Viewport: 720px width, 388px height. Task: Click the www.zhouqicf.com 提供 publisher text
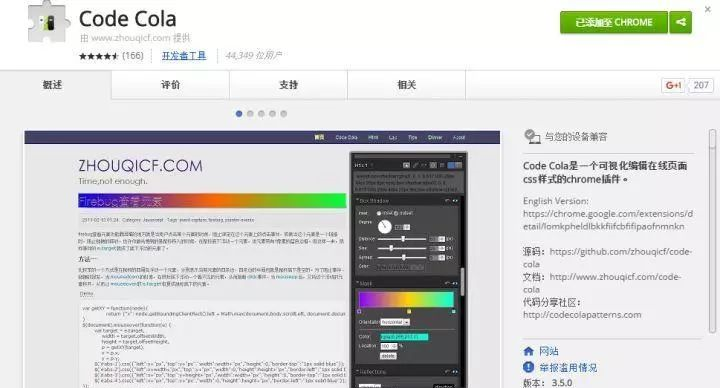click(x=135, y=38)
